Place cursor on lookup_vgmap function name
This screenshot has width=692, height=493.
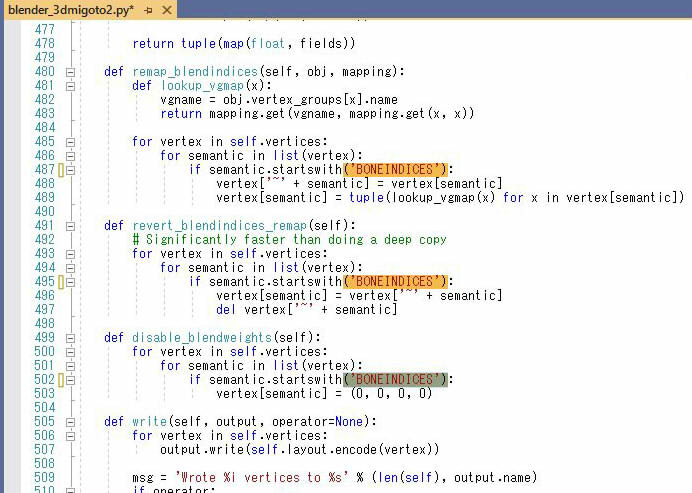pos(202,86)
